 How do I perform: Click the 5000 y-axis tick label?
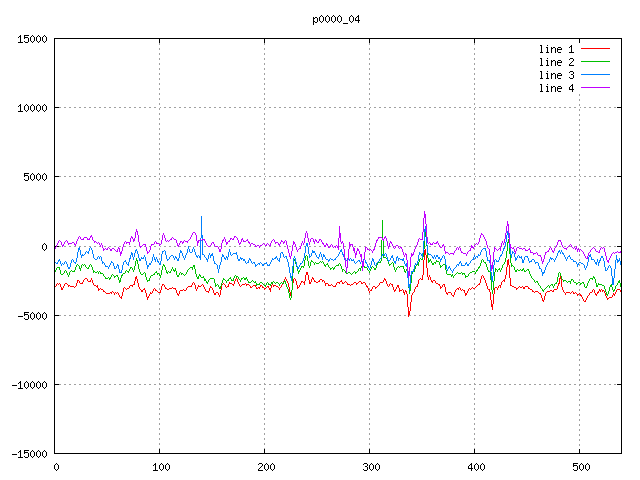pos(35,177)
